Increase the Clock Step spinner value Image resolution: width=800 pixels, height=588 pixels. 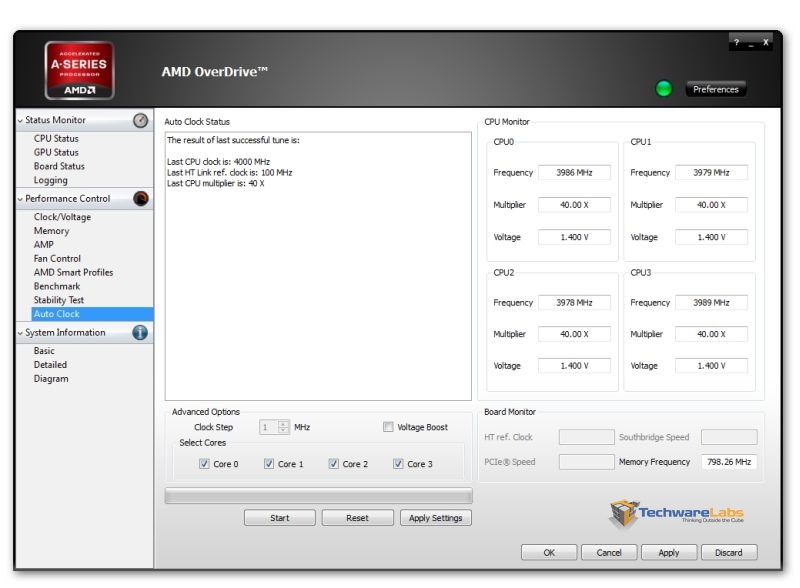[284, 423]
